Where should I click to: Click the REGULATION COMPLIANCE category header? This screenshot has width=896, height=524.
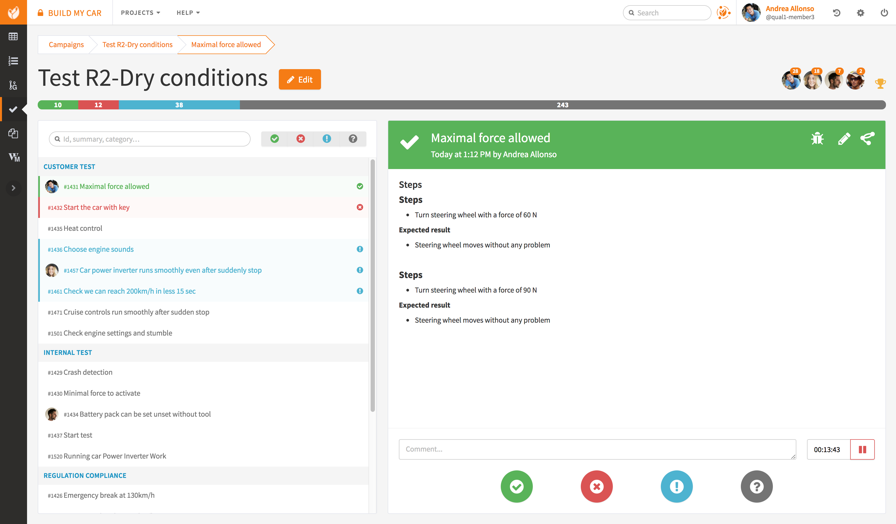click(x=203, y=475)
